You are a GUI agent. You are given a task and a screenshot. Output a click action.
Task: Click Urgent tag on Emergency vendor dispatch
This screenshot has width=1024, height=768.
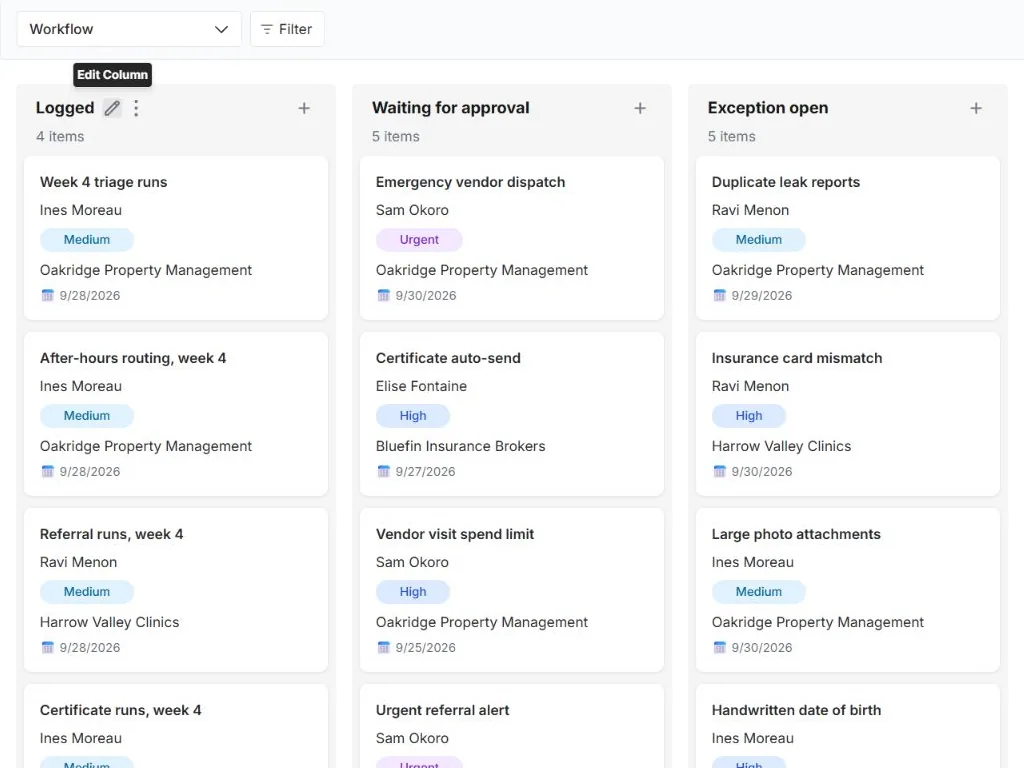[x=419, y=240]
